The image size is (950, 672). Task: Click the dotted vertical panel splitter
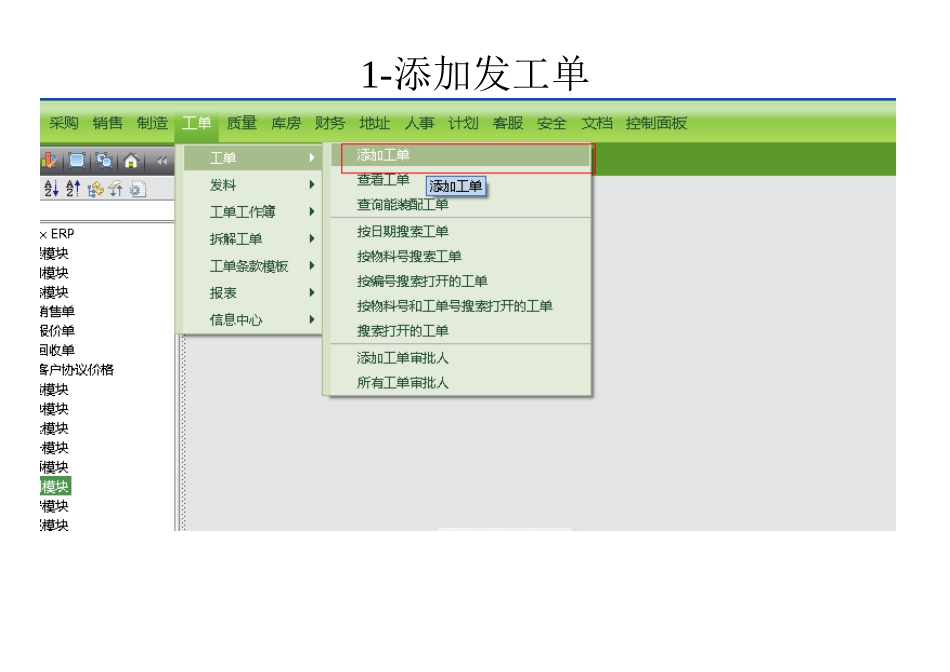(x=182, y=433)
